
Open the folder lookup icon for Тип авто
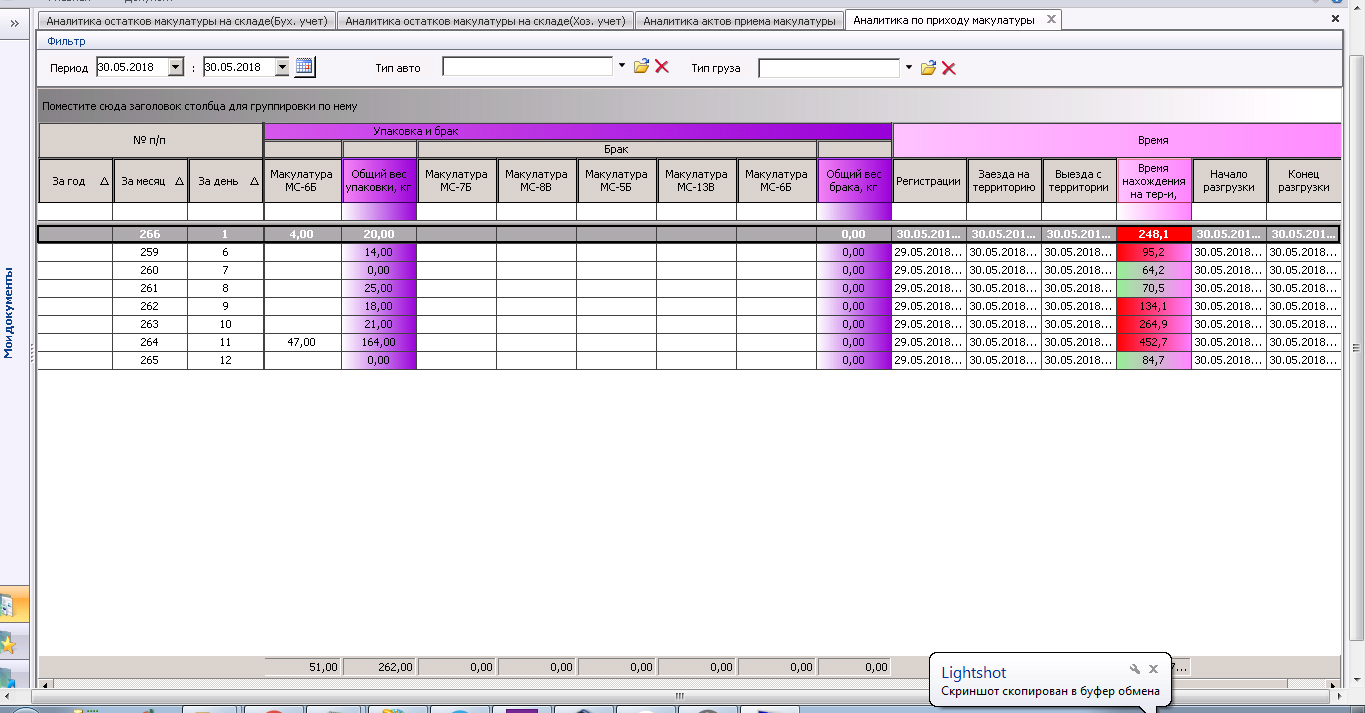[x=641, y=67]
